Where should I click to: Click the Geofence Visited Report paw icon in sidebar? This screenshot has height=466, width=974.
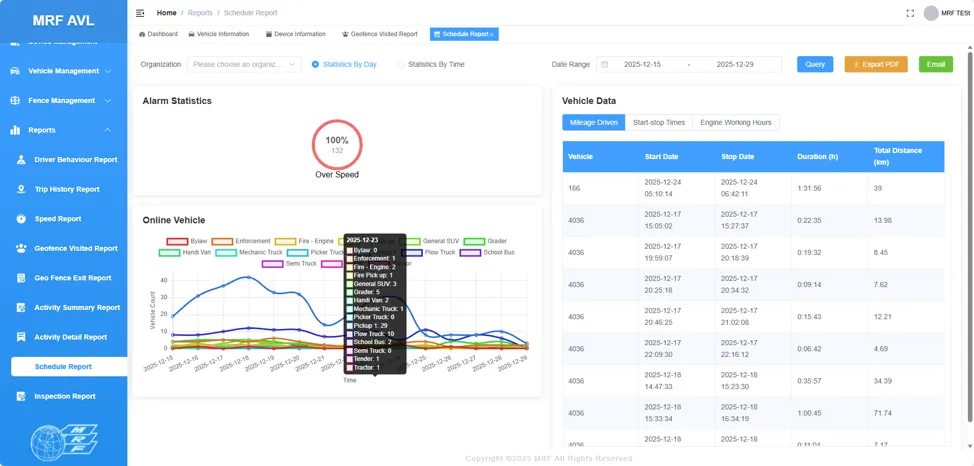(x=21, y=249)
